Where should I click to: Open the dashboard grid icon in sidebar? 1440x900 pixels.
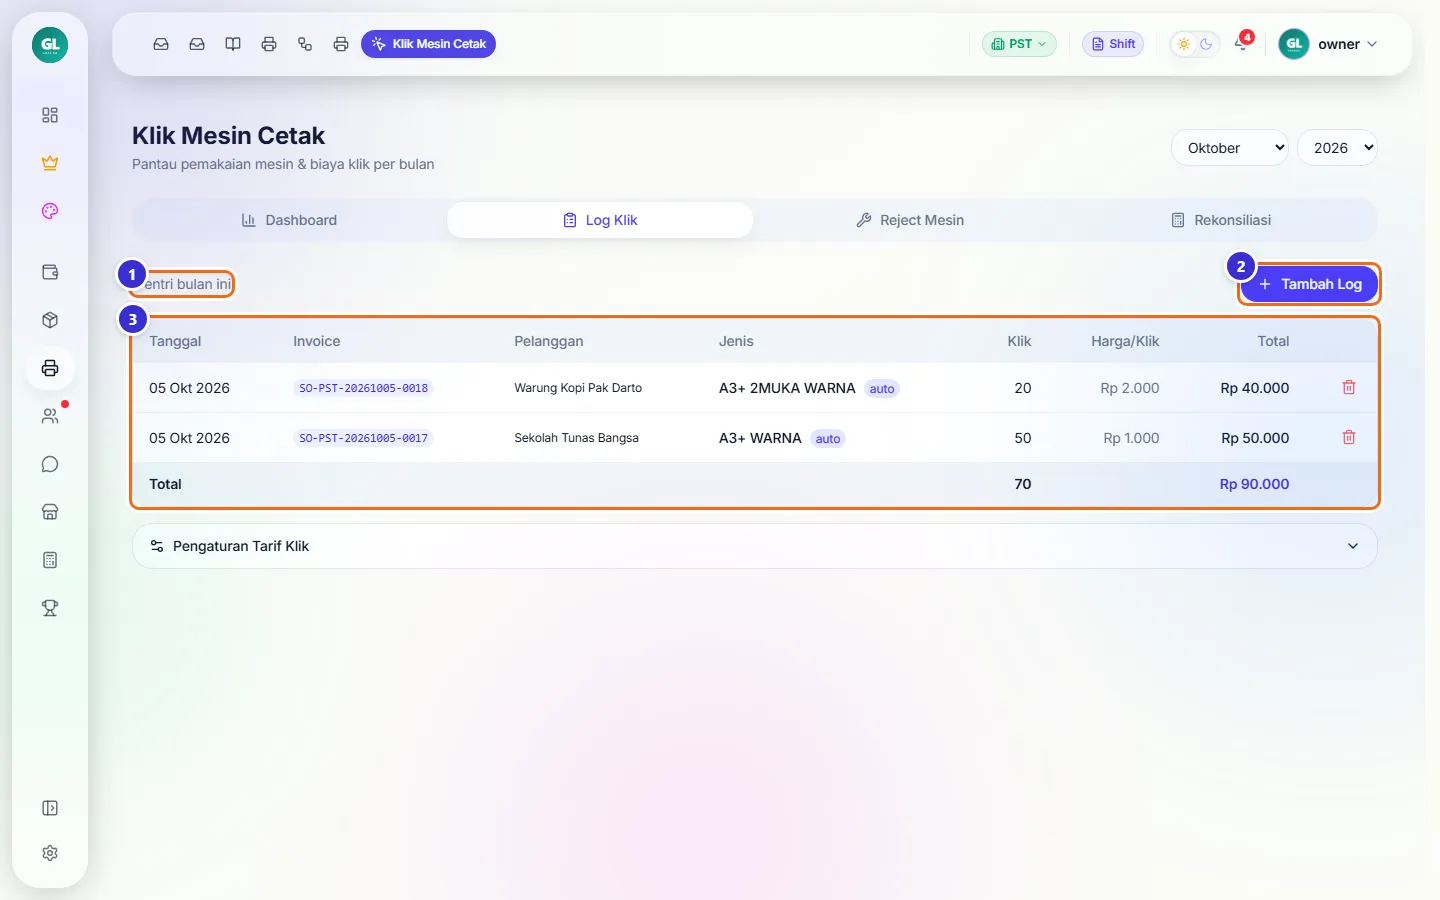tap(50, 115)
